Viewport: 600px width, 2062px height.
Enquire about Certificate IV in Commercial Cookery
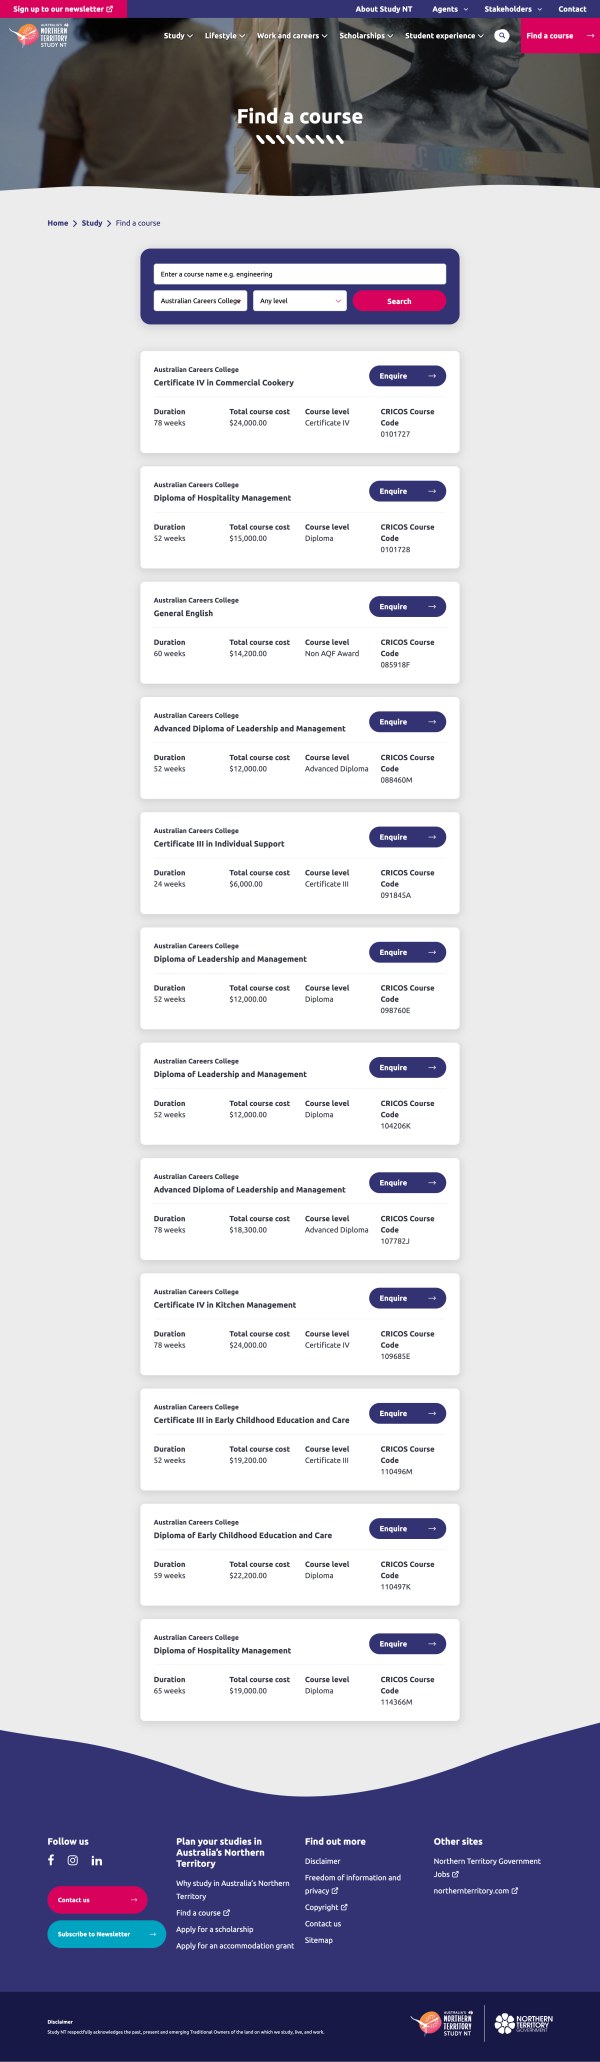[x=407, y=376]
